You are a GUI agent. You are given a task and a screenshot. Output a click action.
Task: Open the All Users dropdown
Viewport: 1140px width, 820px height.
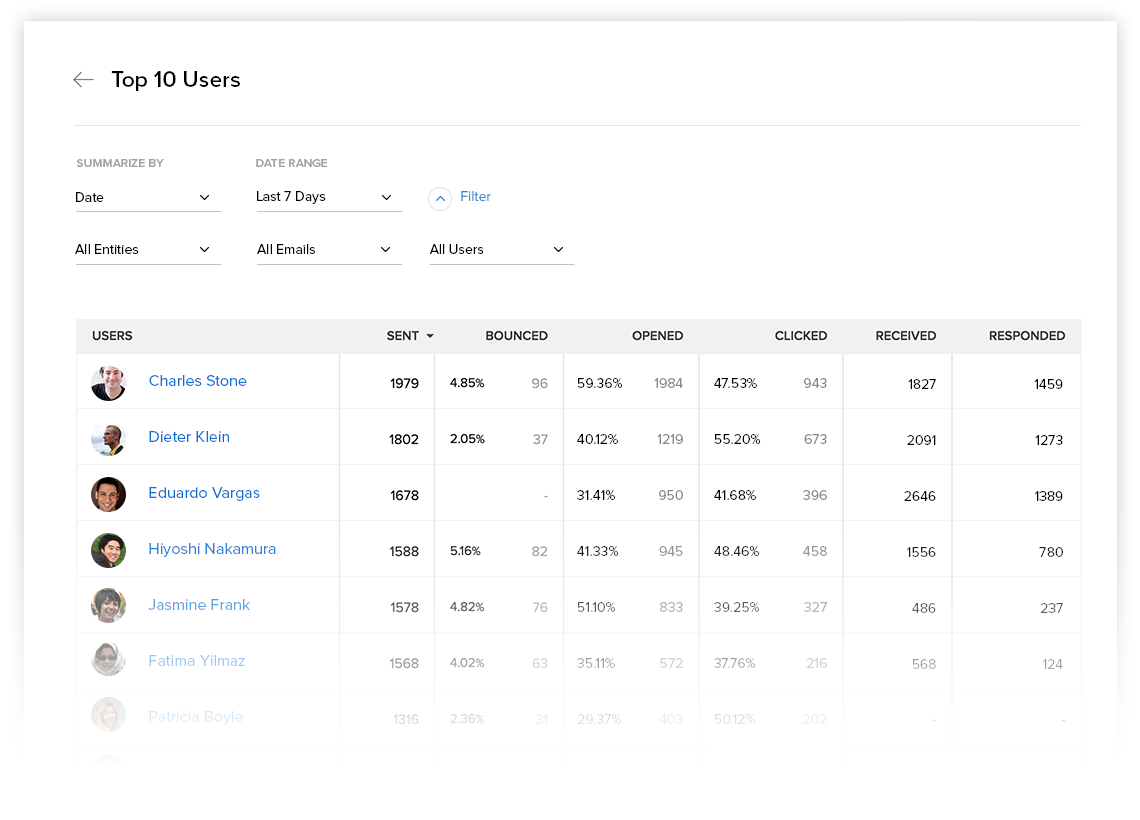[x=501, y=250]
